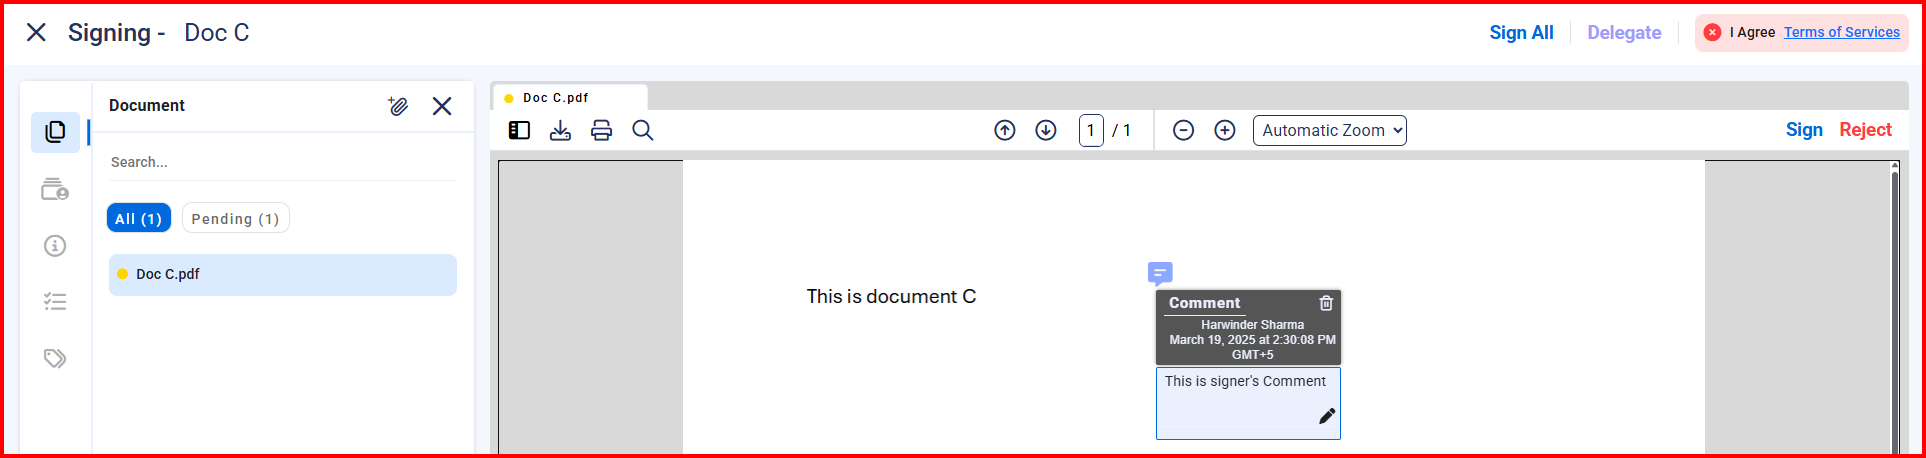
Task: Switch to the Doc C.pdf tab
Action: (556, 98)
